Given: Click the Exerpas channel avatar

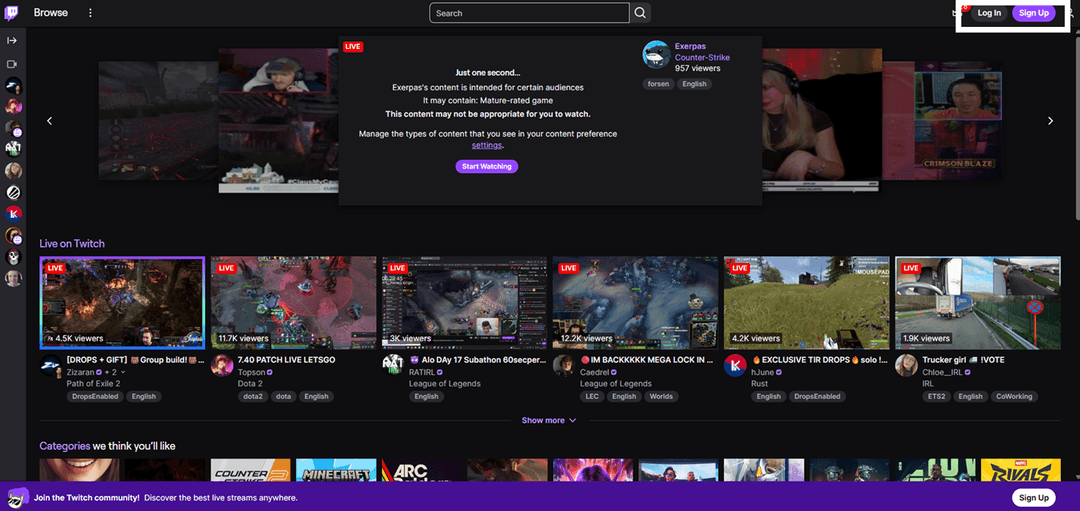Looking at the screenshot, I should [x=656, y=54].
